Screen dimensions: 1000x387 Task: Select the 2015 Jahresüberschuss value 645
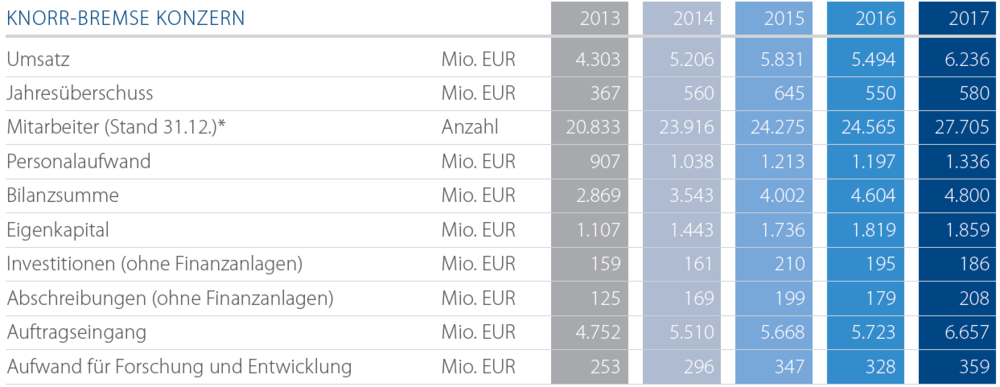(791, 94)
